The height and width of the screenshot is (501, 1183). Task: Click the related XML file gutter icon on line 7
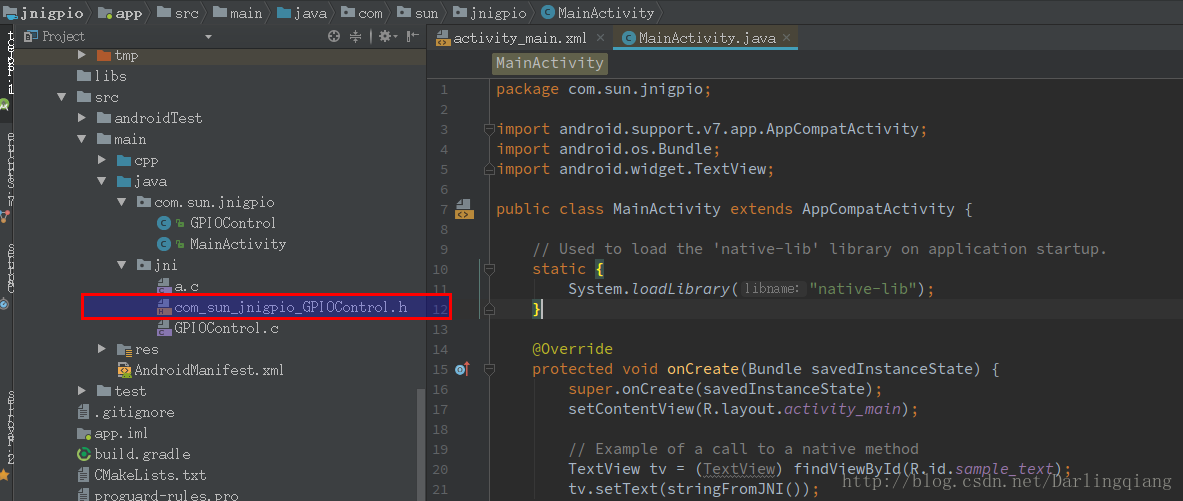(x=463, y=209)
